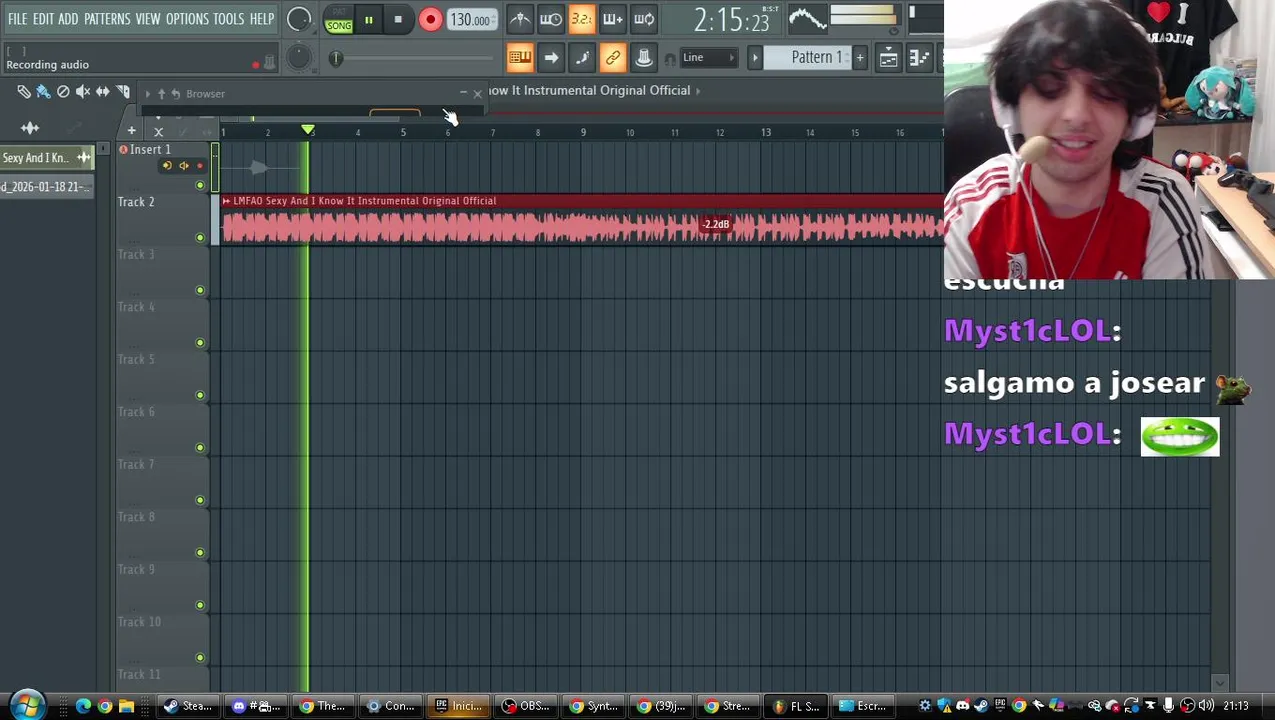
Task: Open the PATTERNS menu
Action: [x=107, y=19]
